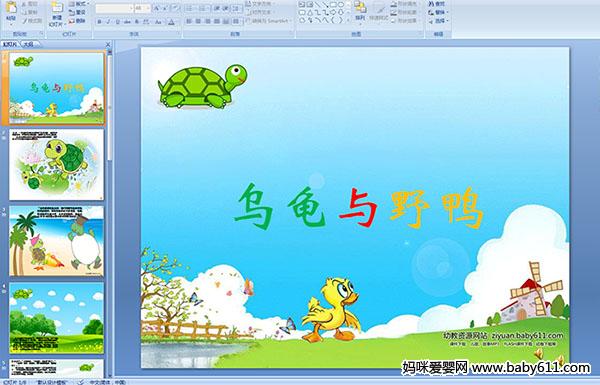Toggle the Bold formatting button

coord(100,22)
